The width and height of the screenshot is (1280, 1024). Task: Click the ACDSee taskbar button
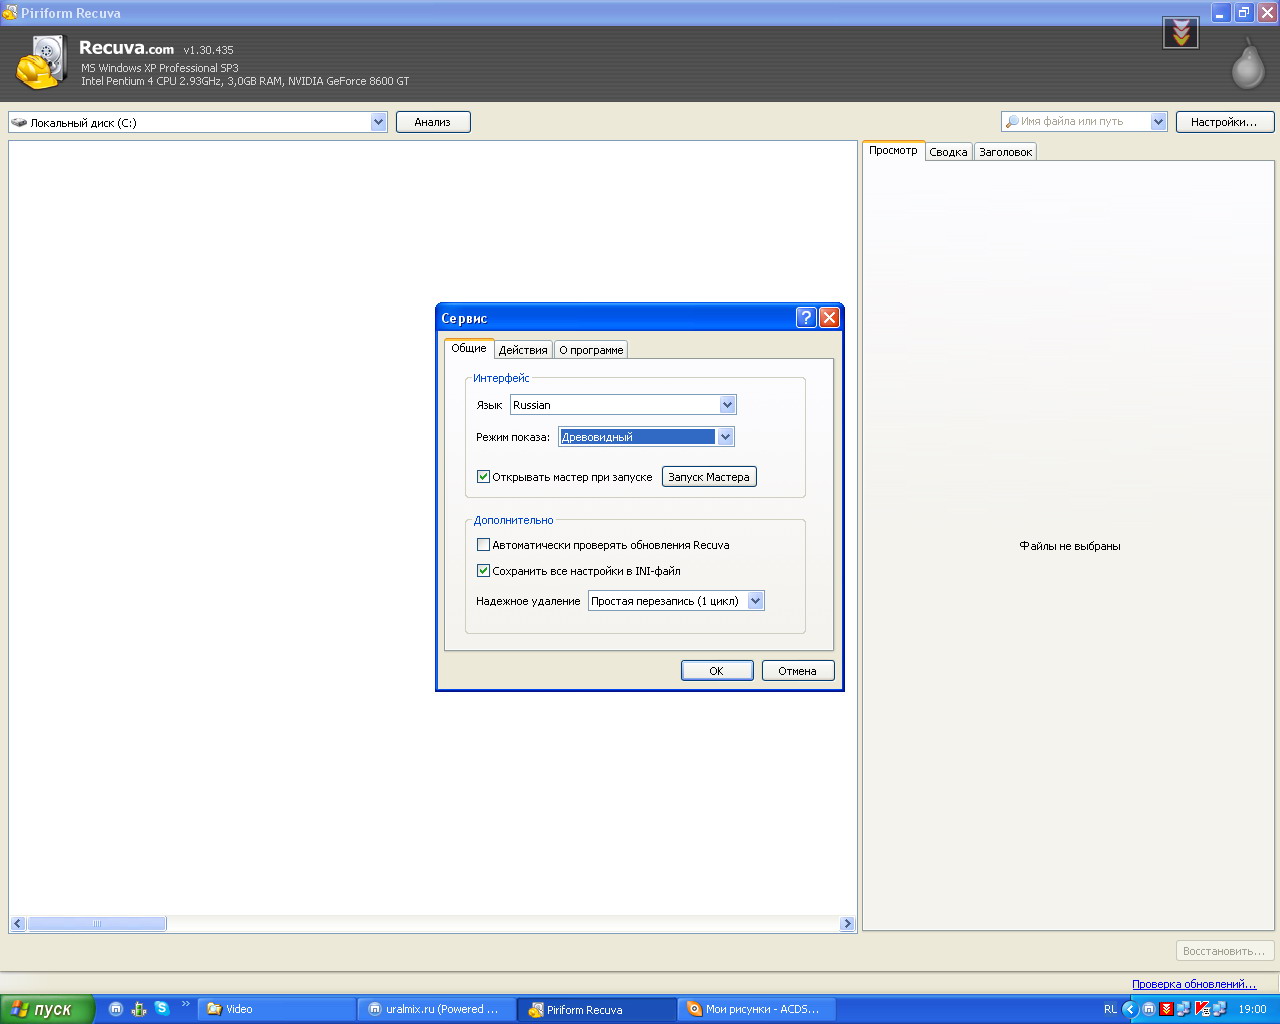coord(756,1009)
